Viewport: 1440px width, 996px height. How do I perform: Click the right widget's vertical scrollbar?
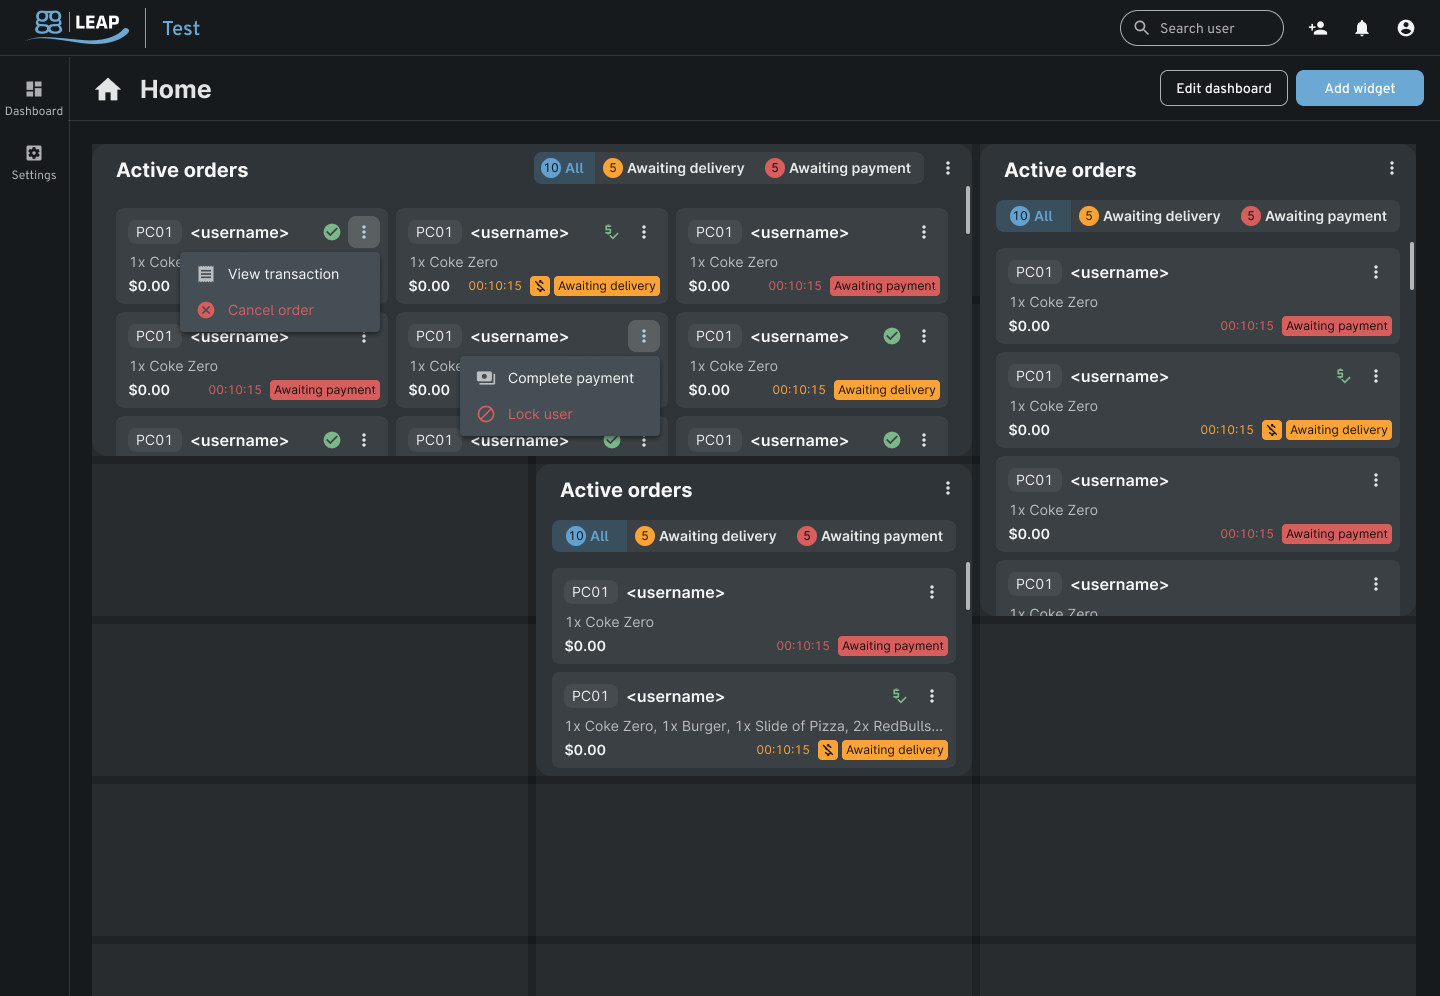pos(1411,266)
